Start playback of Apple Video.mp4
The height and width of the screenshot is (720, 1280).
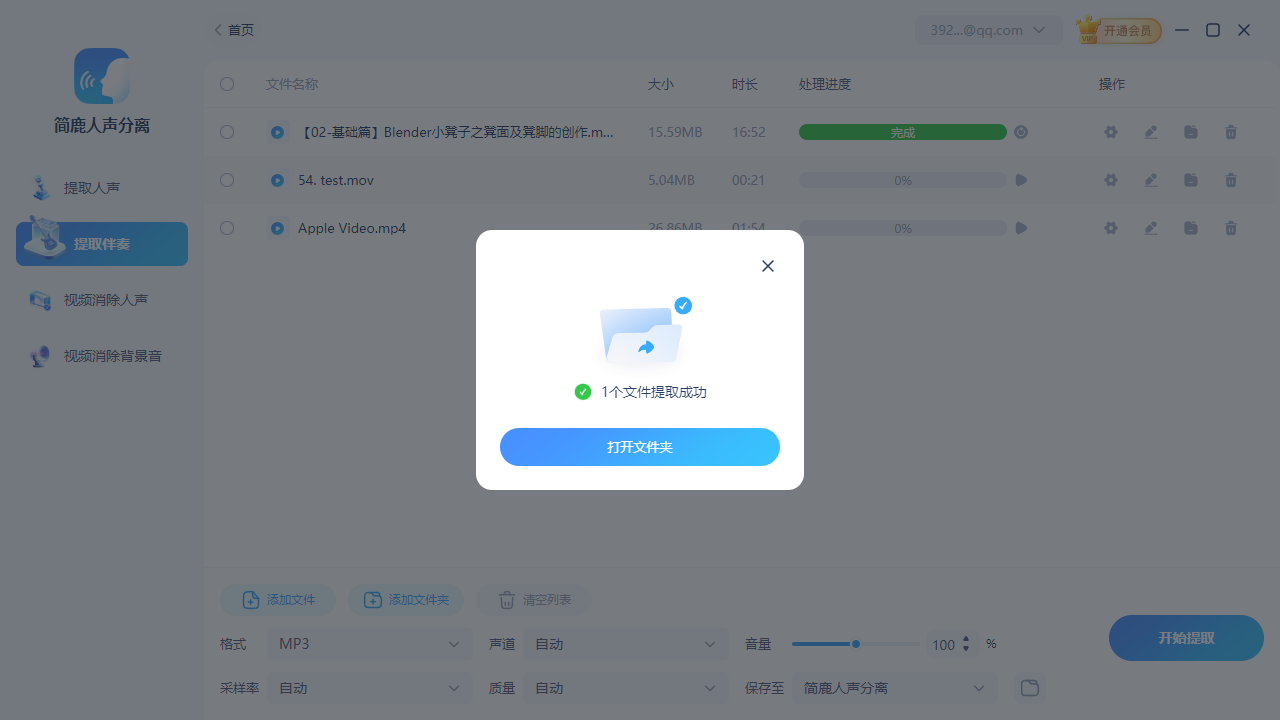1020,228
